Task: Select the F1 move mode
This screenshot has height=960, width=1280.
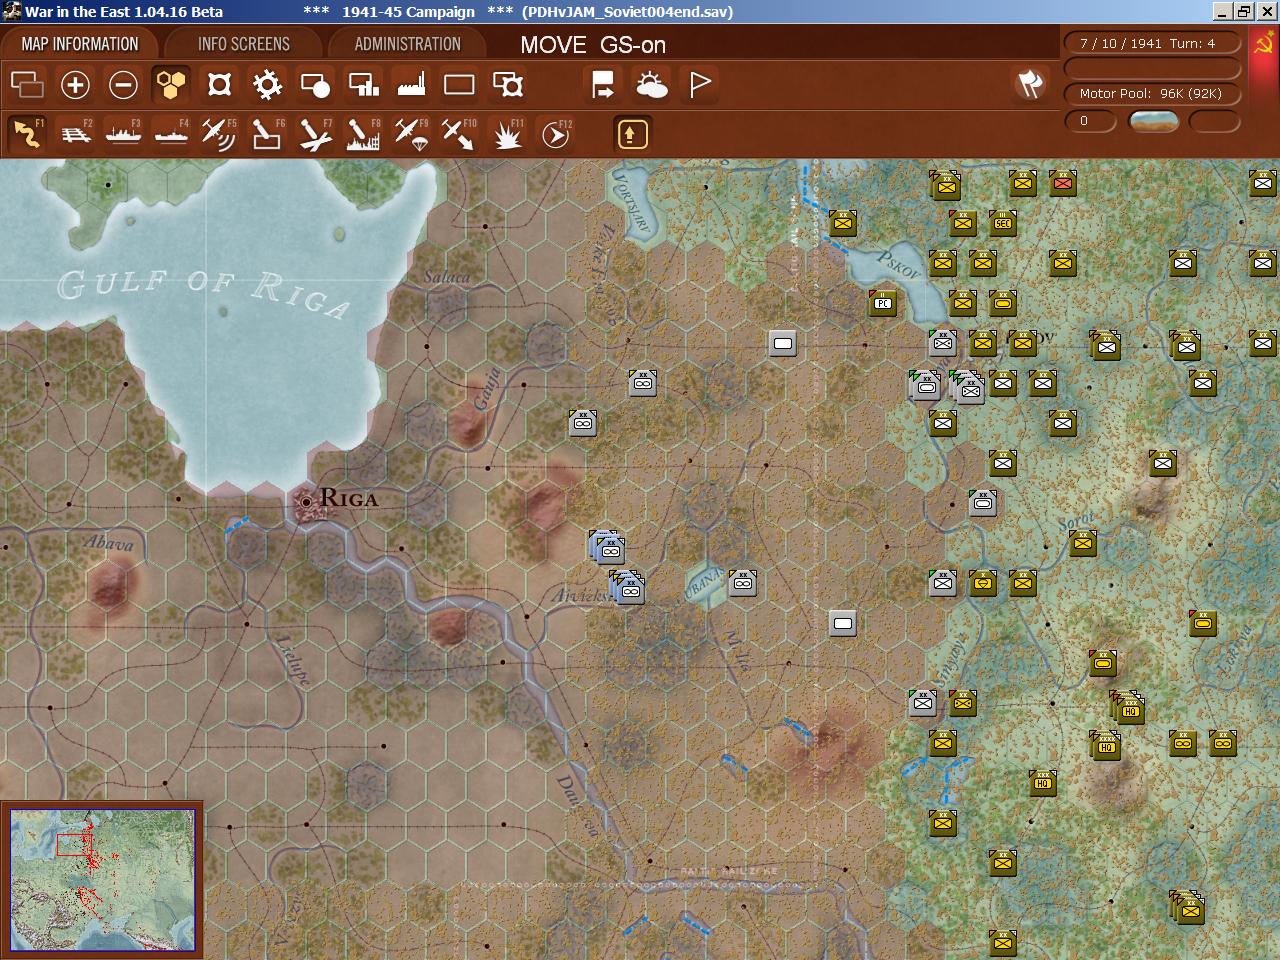Action: pos(27,134)
